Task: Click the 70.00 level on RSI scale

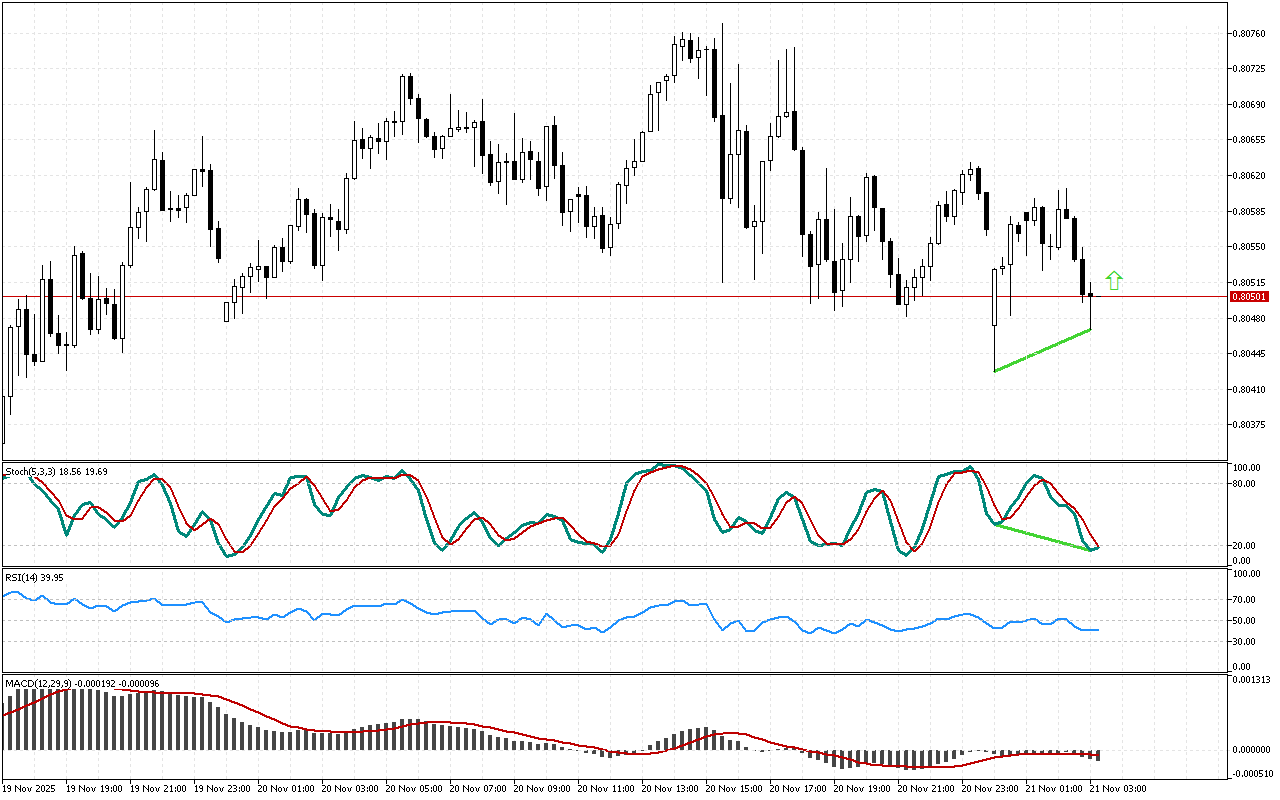Action: click(1245, 600)
